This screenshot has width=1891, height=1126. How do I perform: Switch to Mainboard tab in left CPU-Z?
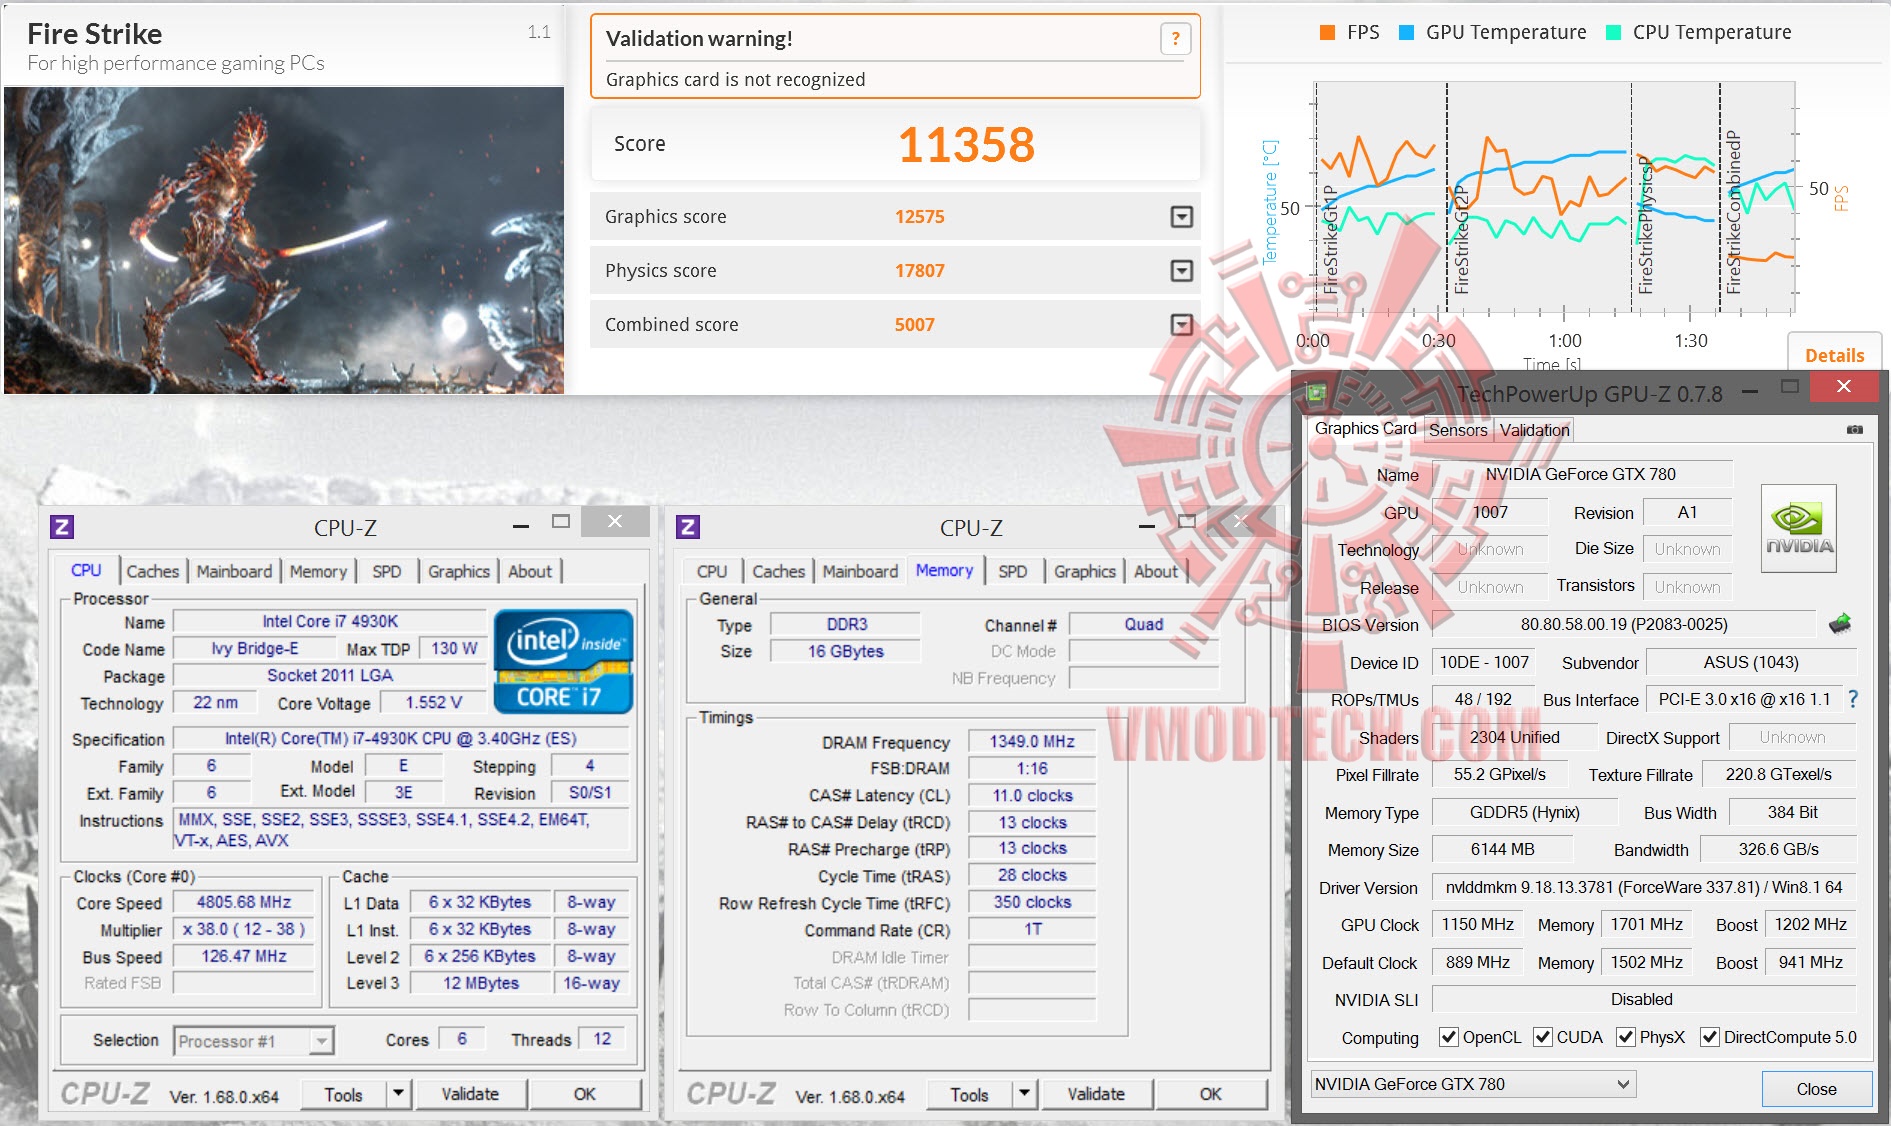(234, 571)
